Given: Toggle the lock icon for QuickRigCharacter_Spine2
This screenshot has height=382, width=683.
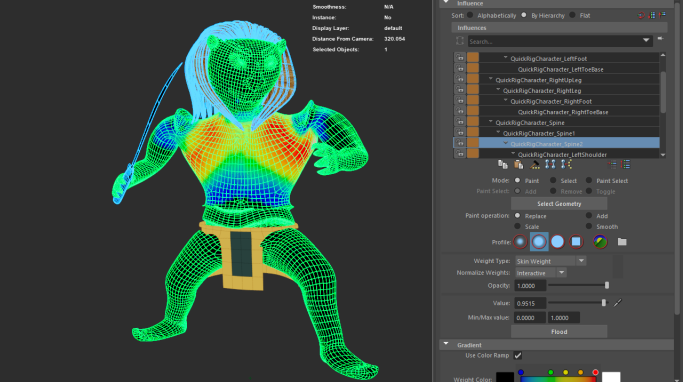Looking at the screenshot, I should pyautogui.click(x=460, y=143).
